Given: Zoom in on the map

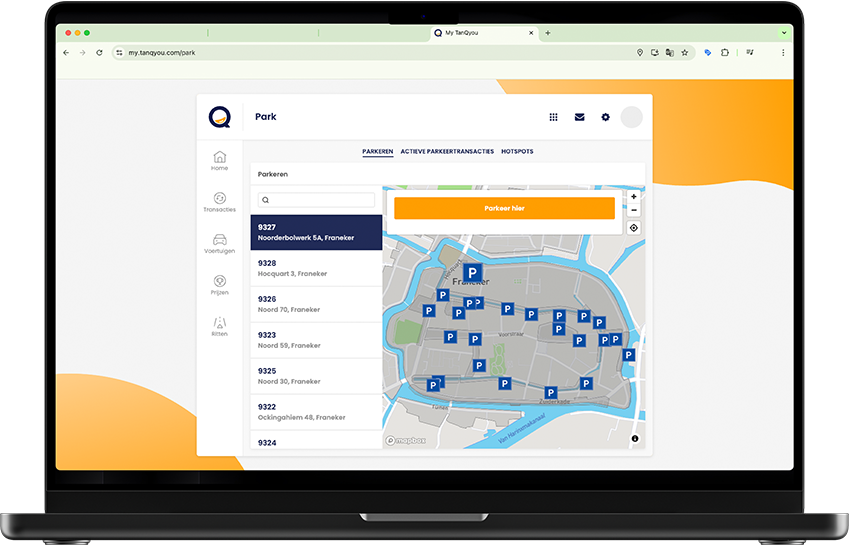Looking at the screenshot, I should [x=634, y=197].
